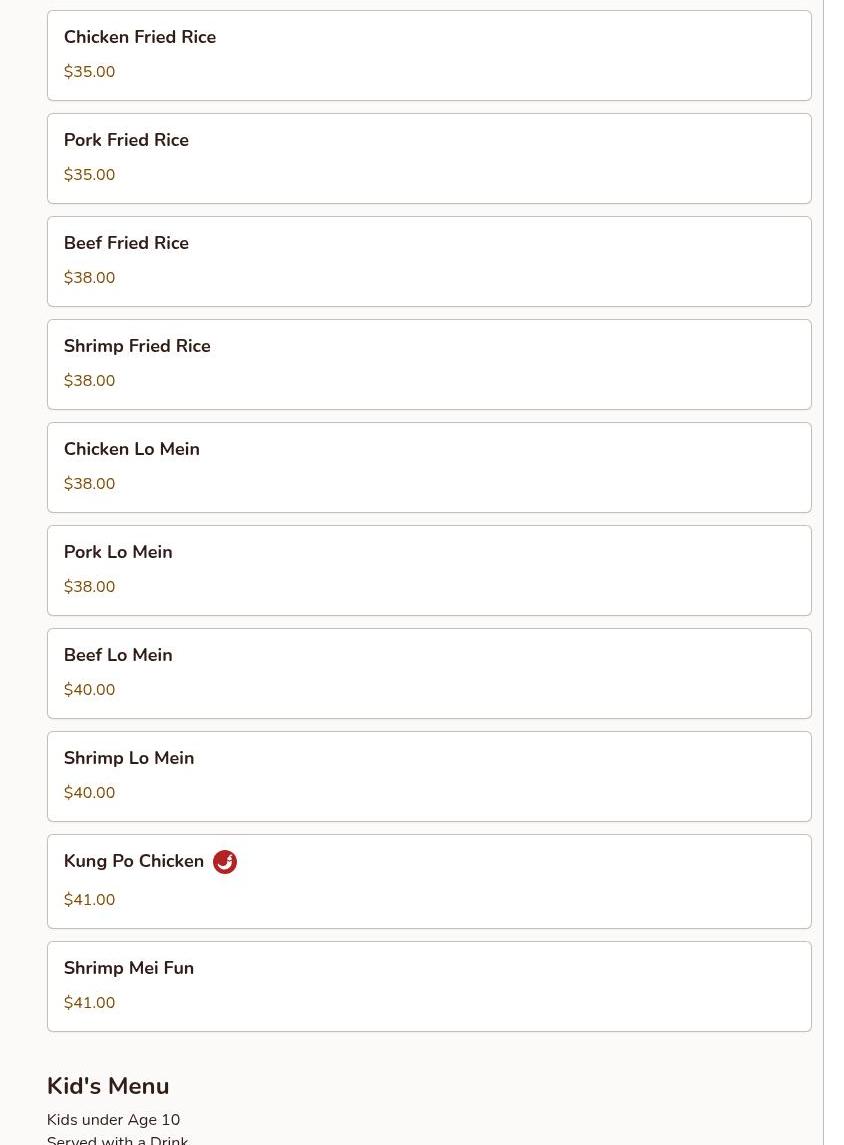
Task: Choose Beef Fried Rice from the menu
Action: (x=126, y=244)
